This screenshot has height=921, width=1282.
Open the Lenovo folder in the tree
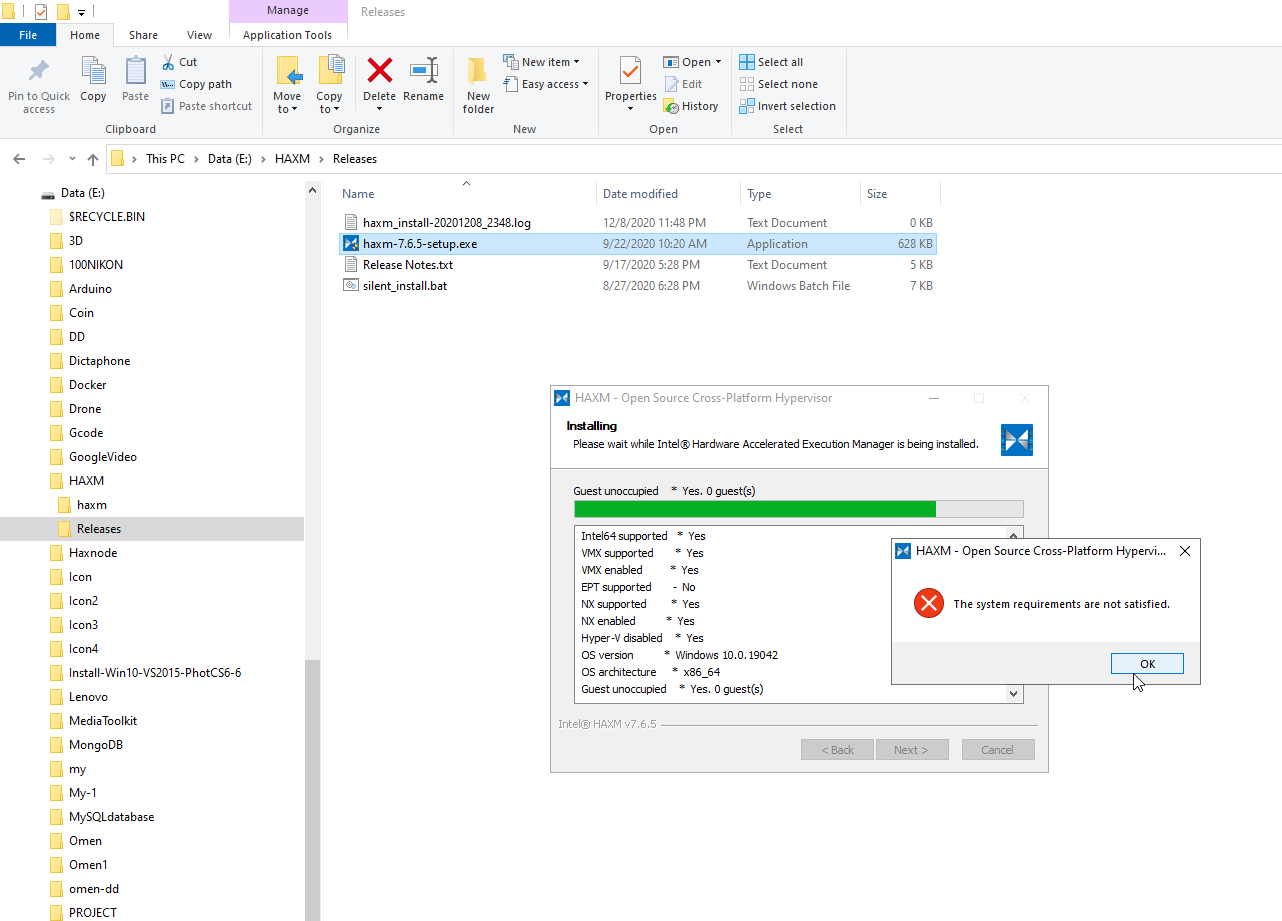[x=88, y=697]
